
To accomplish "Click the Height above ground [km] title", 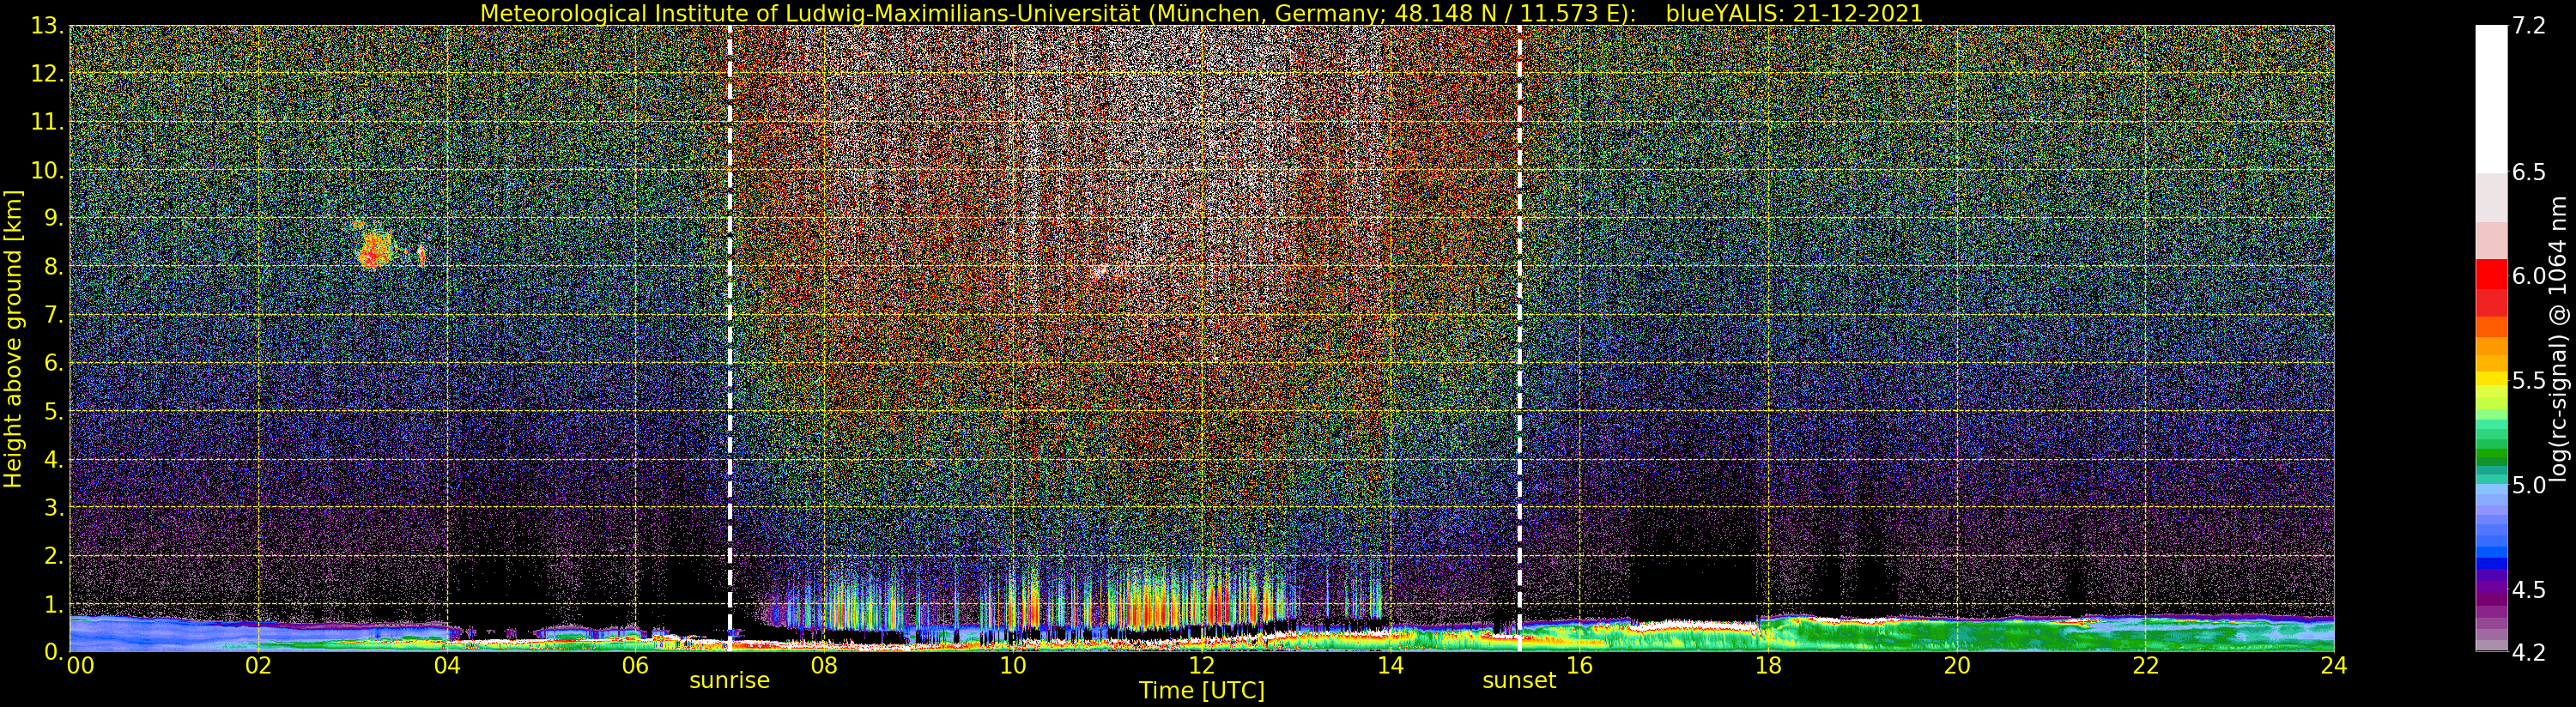I will pos(13,339).
